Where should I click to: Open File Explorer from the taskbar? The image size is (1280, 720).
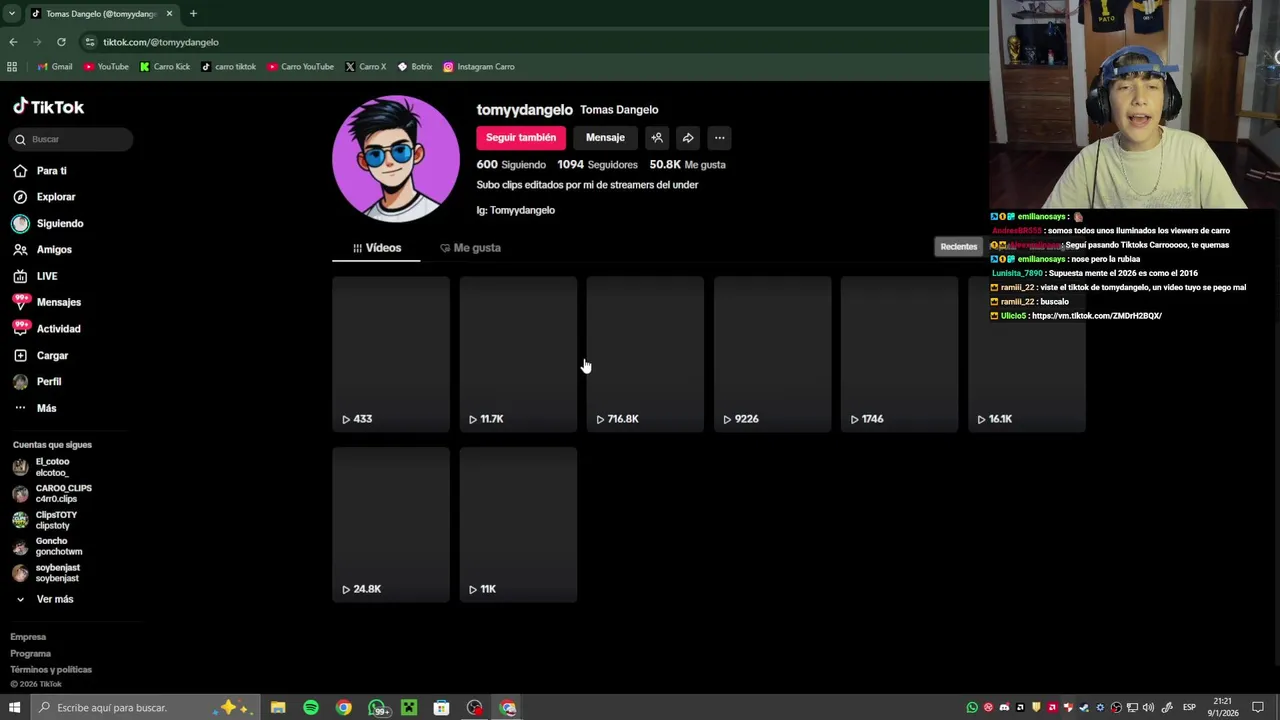pyautogui.click(x=278, y=707)
